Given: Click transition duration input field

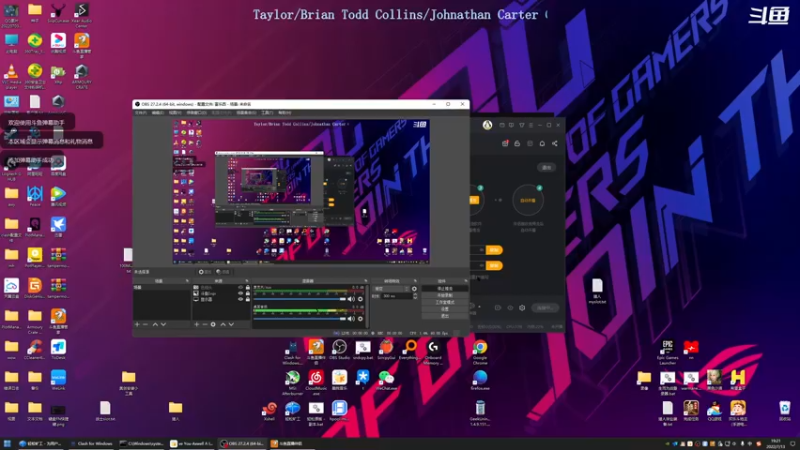Looking at the screenshot, I should click(x=396, y=296).
